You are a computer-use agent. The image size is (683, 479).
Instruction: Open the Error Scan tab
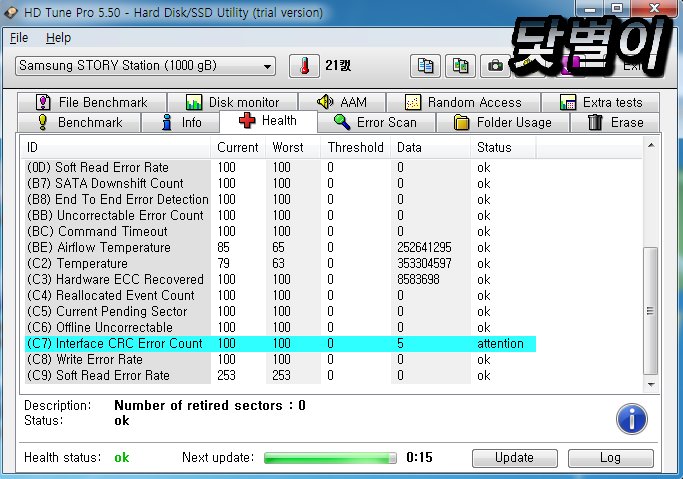[376, 122]
